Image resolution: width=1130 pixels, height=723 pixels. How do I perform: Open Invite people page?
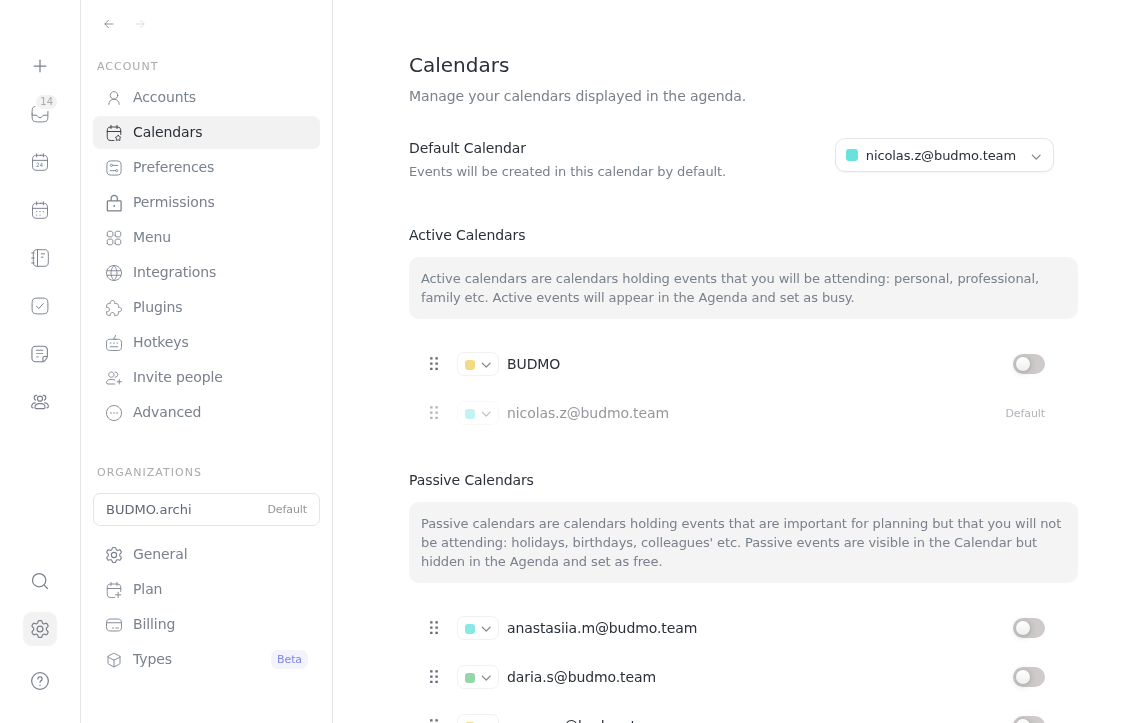(x=177, y=377)
